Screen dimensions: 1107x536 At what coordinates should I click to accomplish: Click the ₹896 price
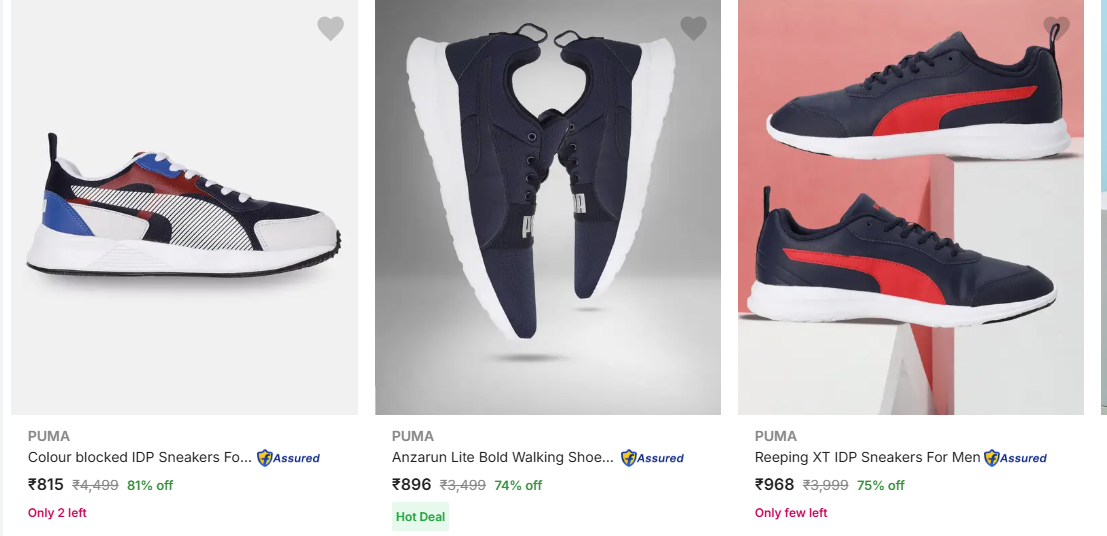pos(411,485)
